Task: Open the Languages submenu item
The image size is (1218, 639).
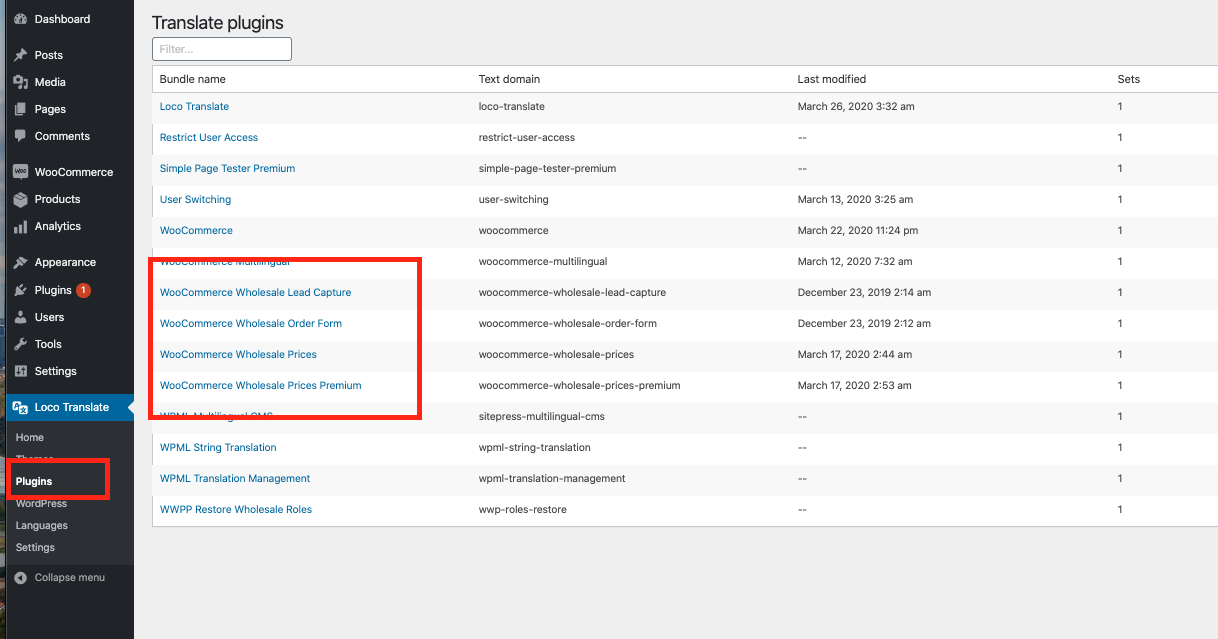Action: click(42, 525)
